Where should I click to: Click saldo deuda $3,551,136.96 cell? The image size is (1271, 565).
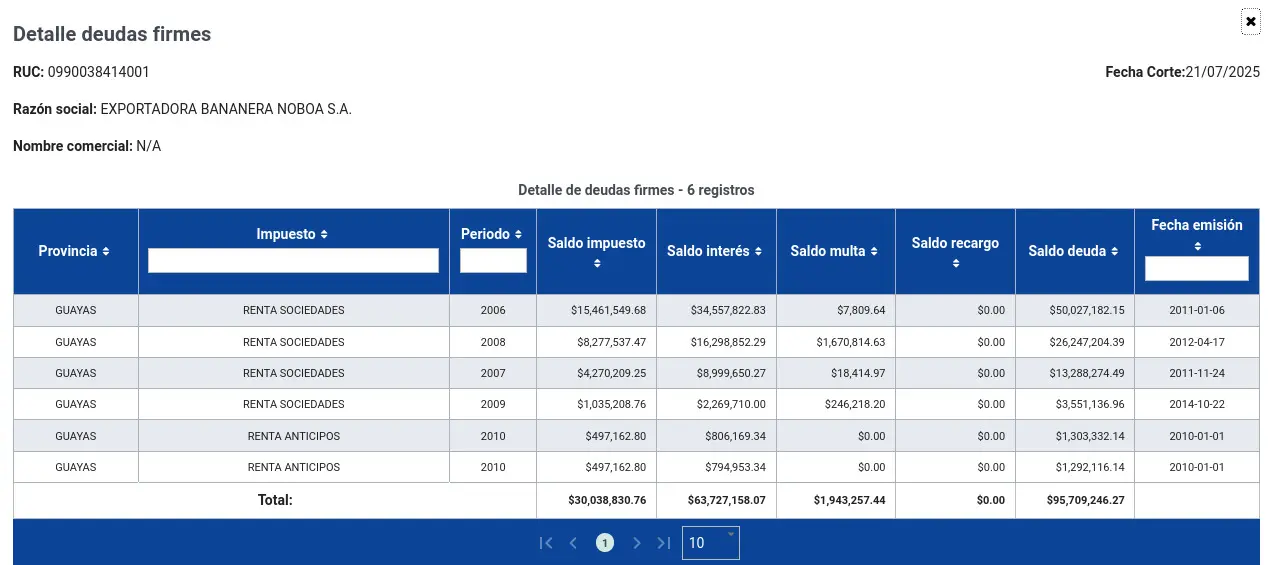click(x=1075, y=404)
